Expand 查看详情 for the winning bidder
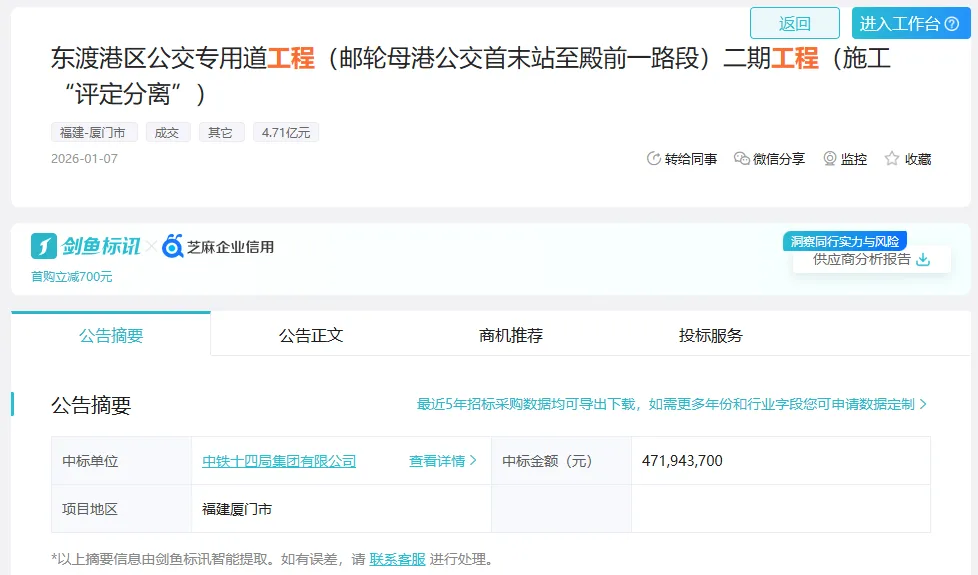Image resolution: width=978 pixels, height=575 pixels. click(442, 461)
